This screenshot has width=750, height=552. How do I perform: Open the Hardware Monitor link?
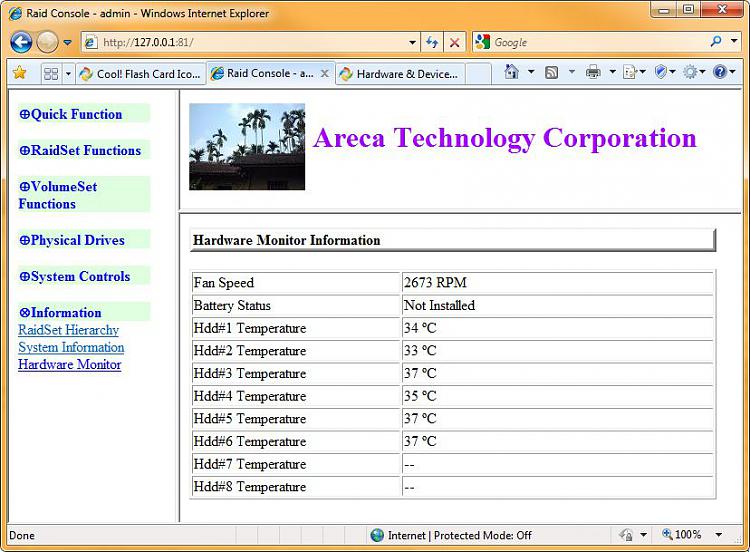pyautogui.click(x=70, y=364)
